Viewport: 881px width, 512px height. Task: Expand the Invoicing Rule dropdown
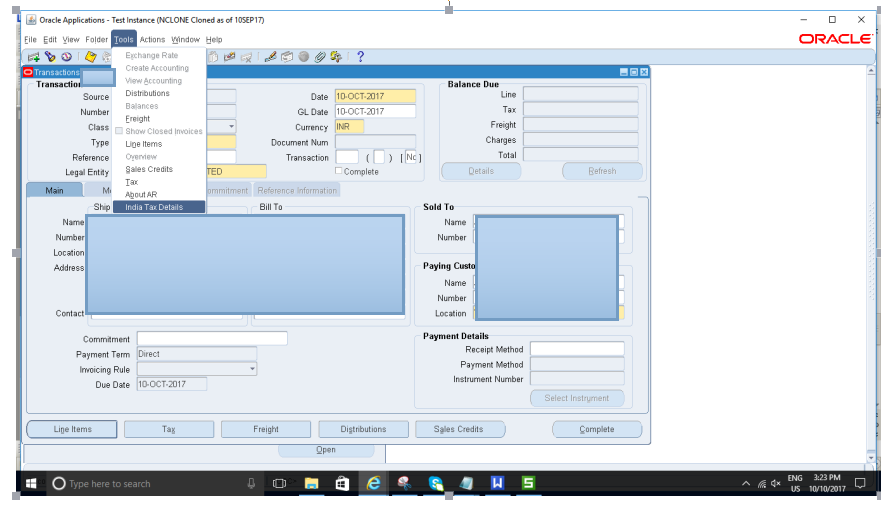coord(252,369)
